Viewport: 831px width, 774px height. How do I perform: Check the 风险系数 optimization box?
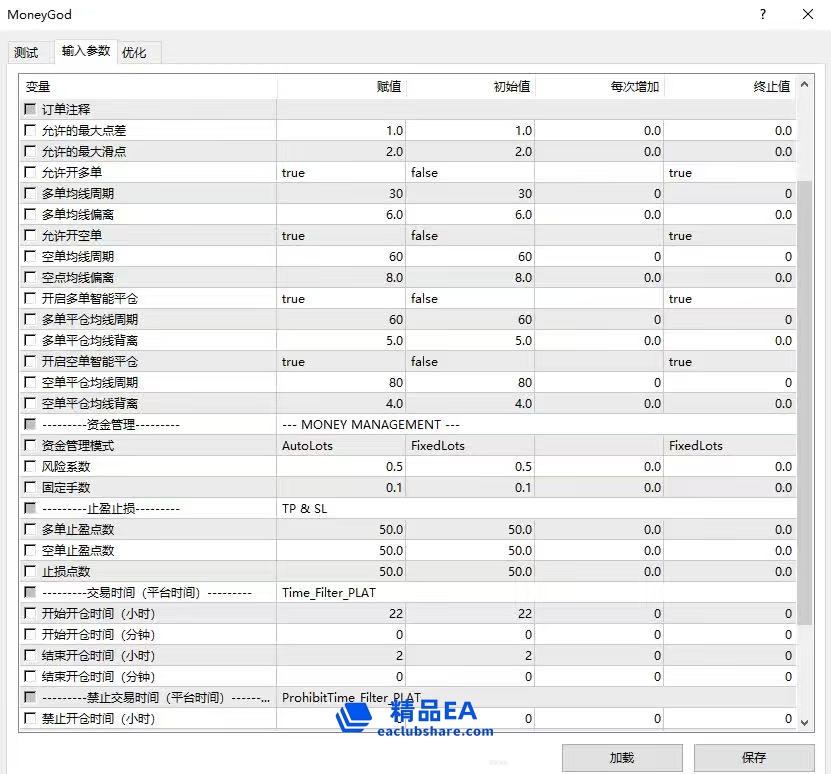30,466
